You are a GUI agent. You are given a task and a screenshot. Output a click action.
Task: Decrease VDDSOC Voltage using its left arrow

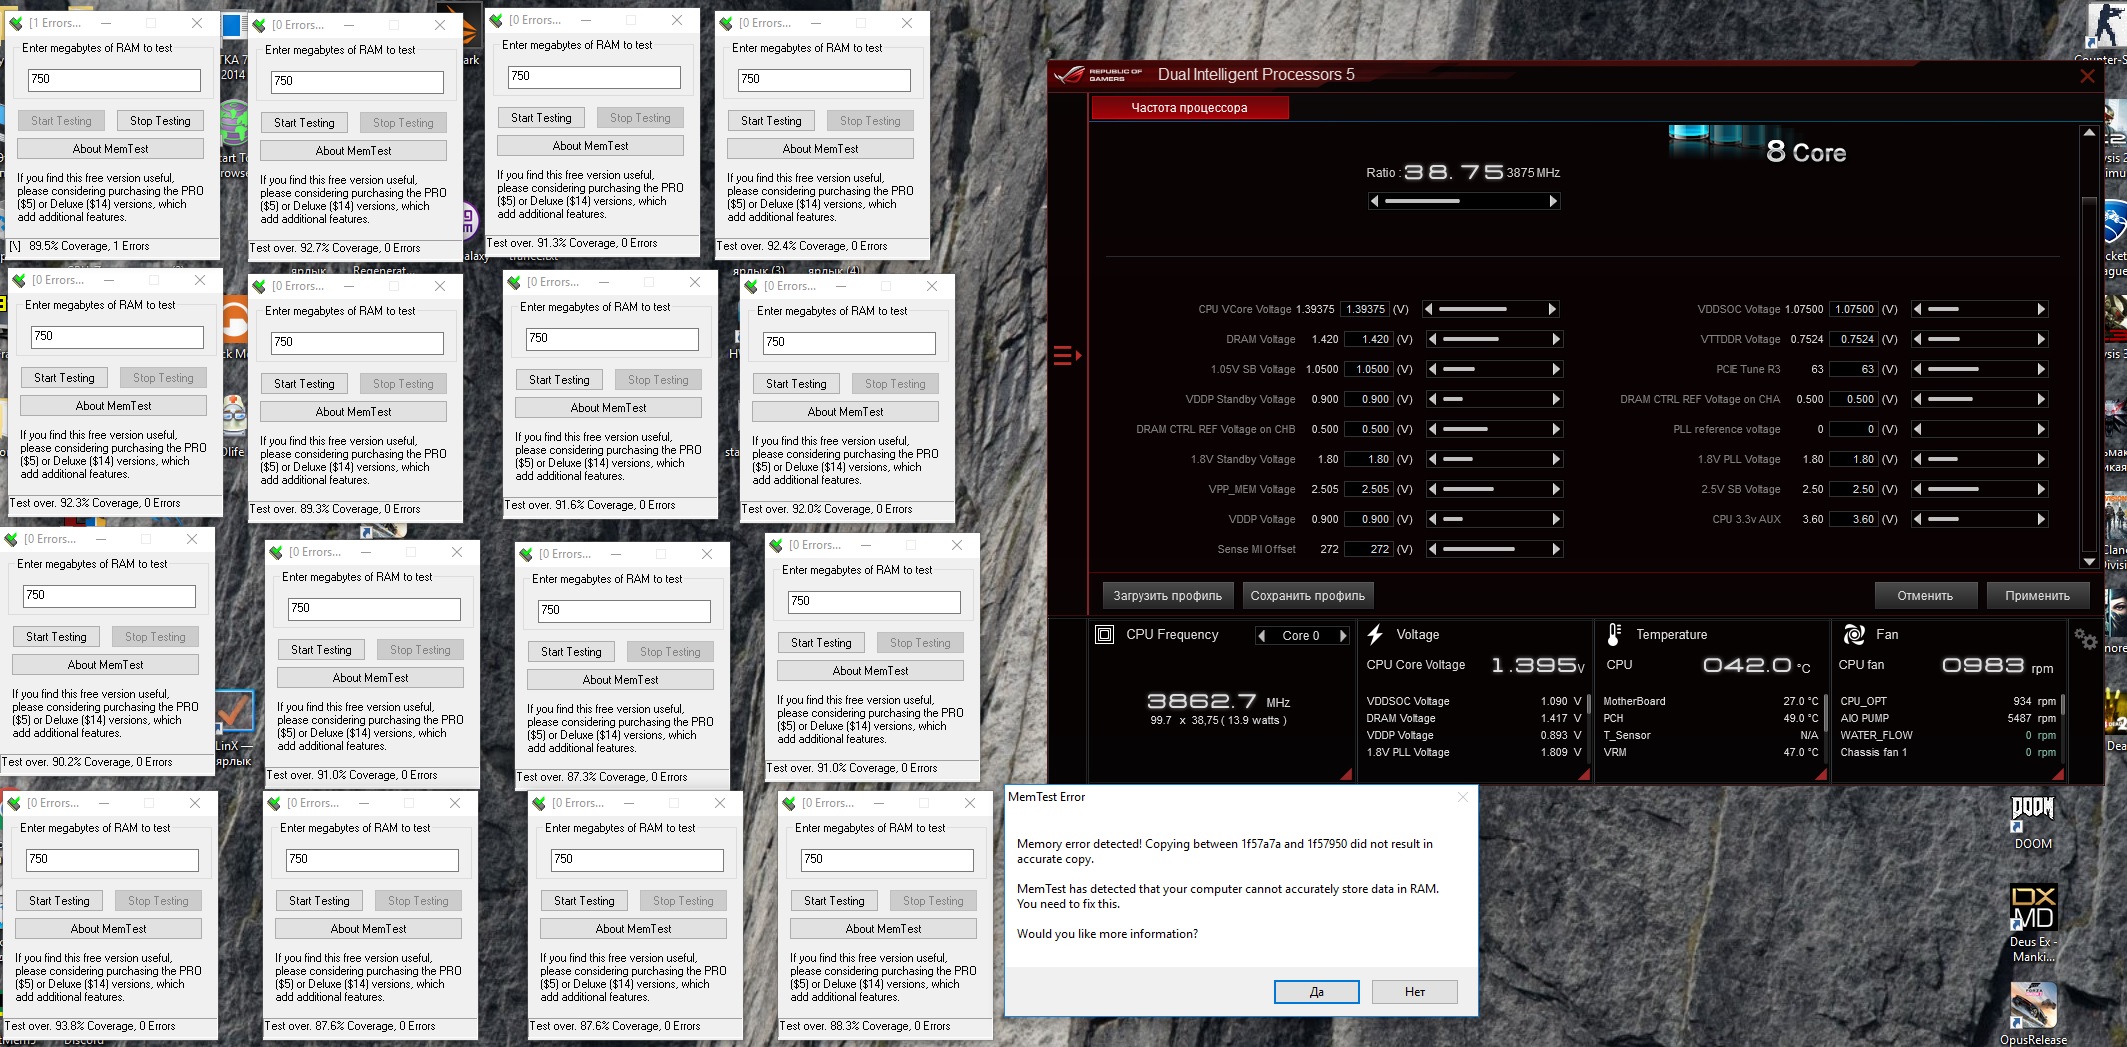[1918, 309]
